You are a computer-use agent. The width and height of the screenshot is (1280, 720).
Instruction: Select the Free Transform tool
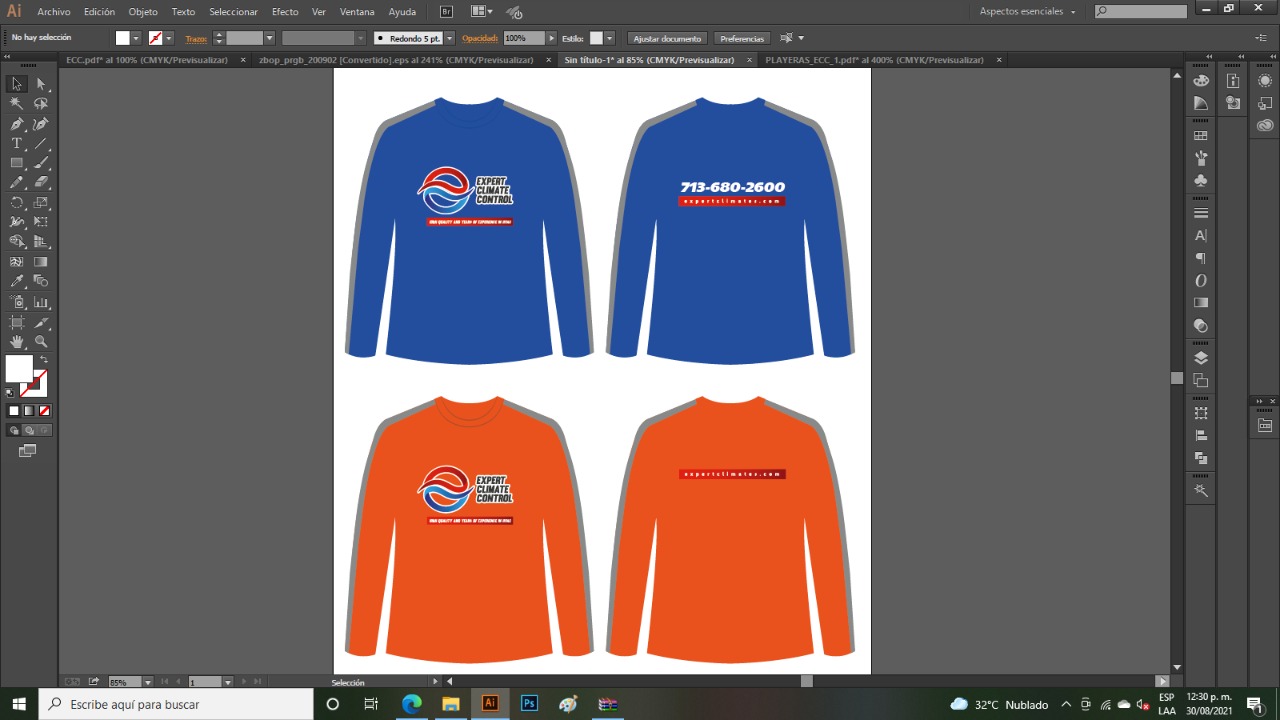pos(41,222)
